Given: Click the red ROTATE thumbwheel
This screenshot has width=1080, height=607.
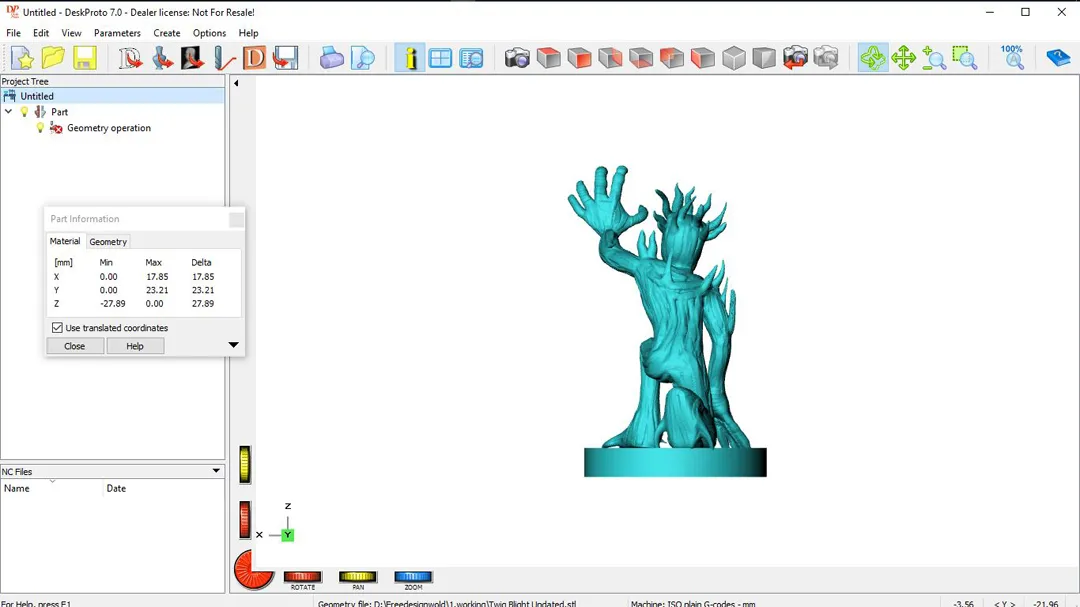Looking at the screenshot, I should point(302,577).
